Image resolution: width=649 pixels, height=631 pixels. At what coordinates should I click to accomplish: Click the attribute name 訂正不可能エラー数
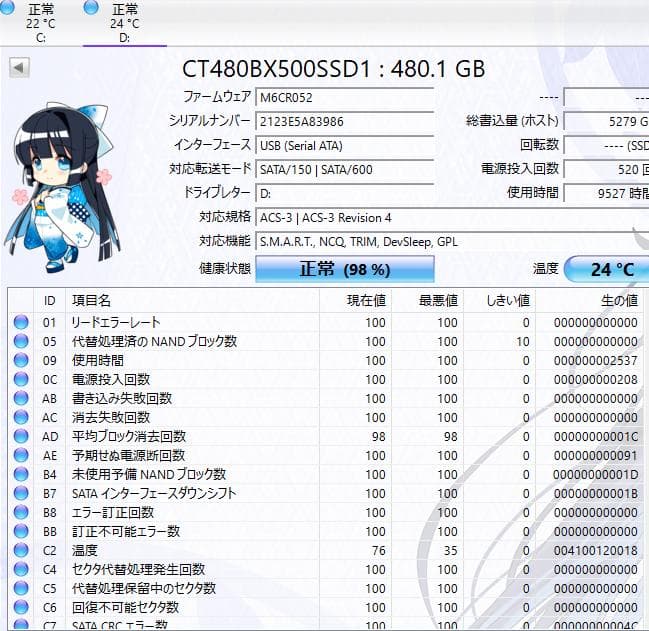tap(126, 531)
